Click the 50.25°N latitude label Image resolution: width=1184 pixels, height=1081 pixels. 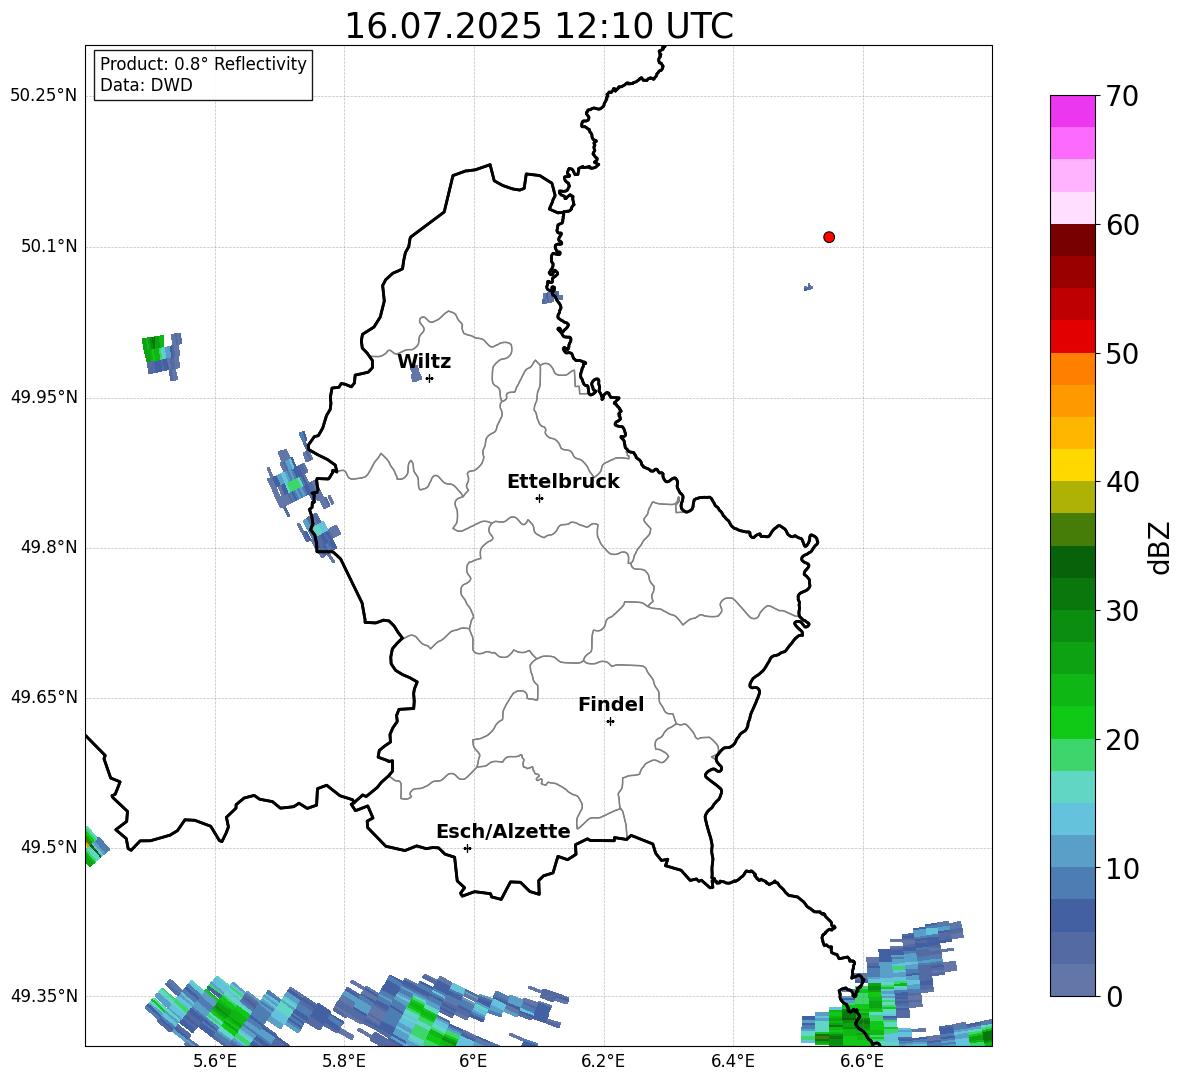(44, 96)
